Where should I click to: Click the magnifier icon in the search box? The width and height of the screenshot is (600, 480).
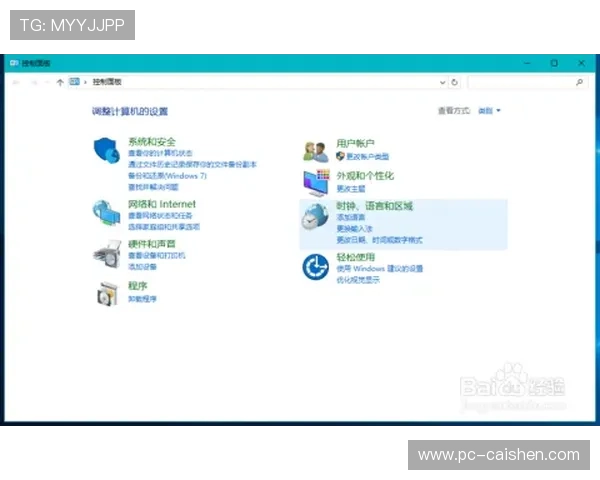tap(579, 82)
